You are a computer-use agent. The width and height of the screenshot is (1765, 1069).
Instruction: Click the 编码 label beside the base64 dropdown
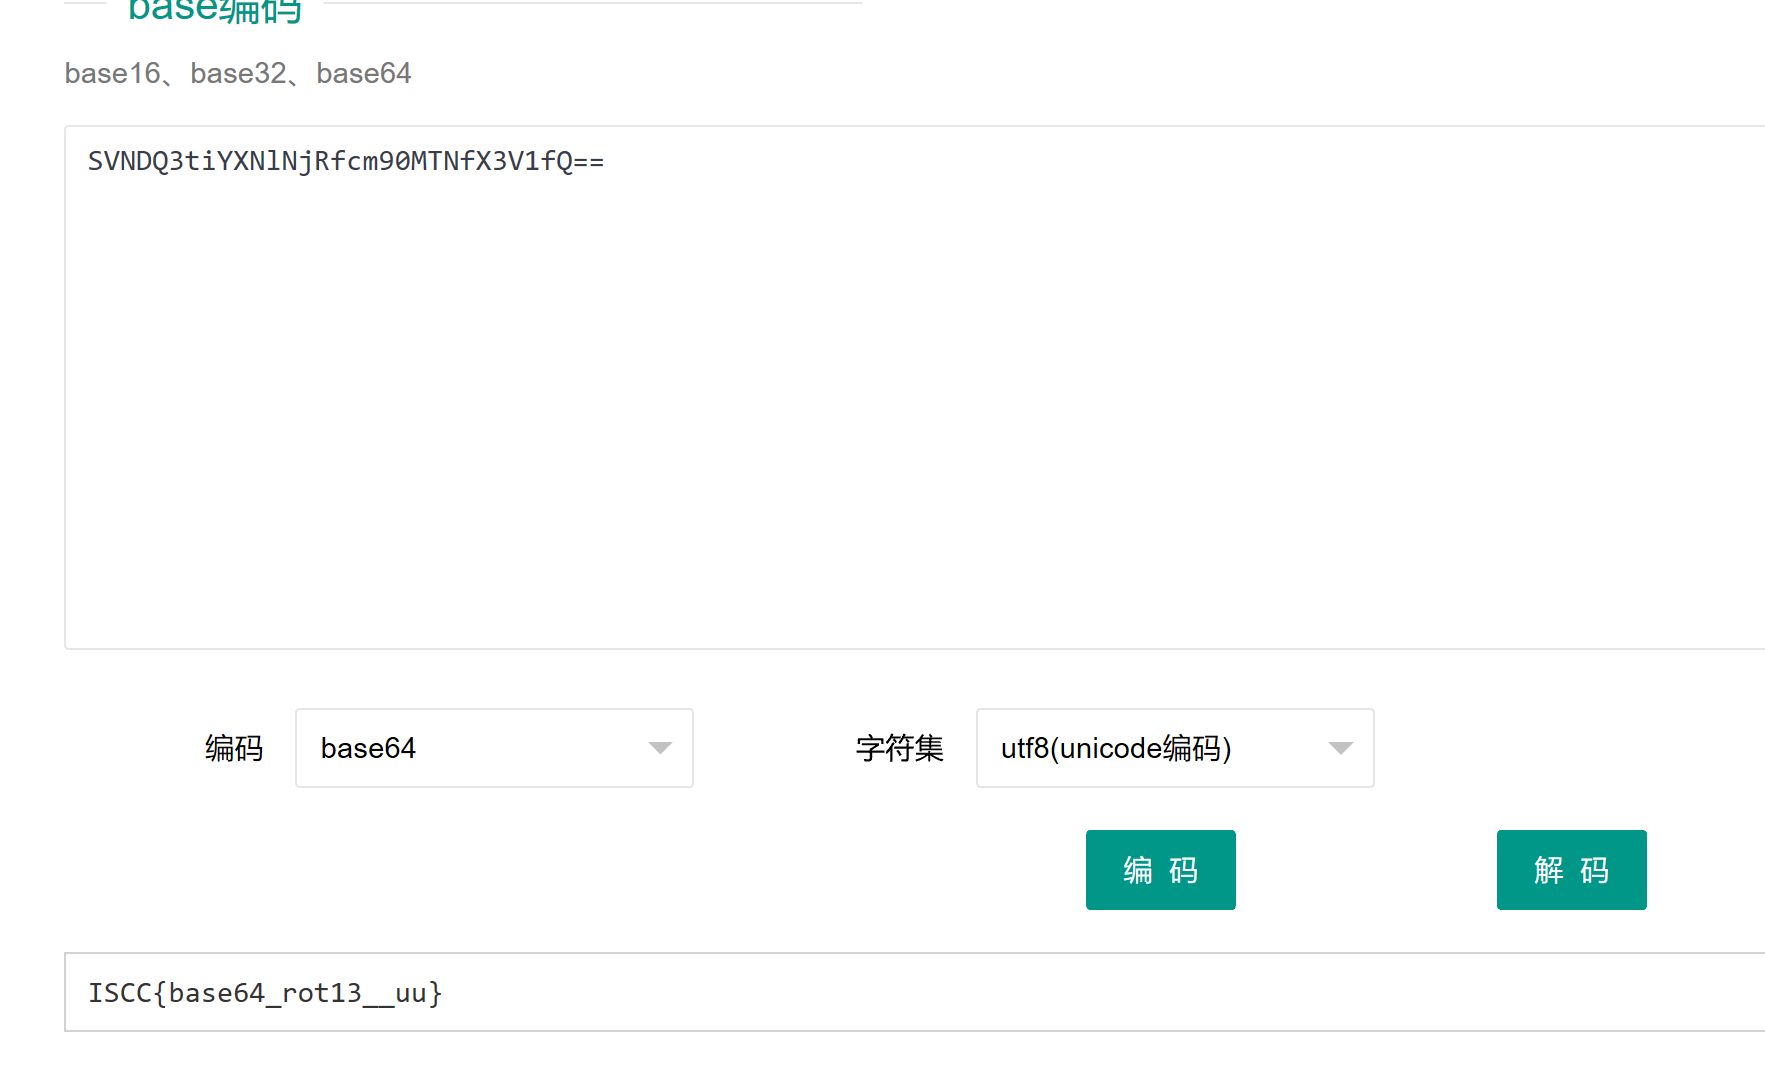coord(233,748)
